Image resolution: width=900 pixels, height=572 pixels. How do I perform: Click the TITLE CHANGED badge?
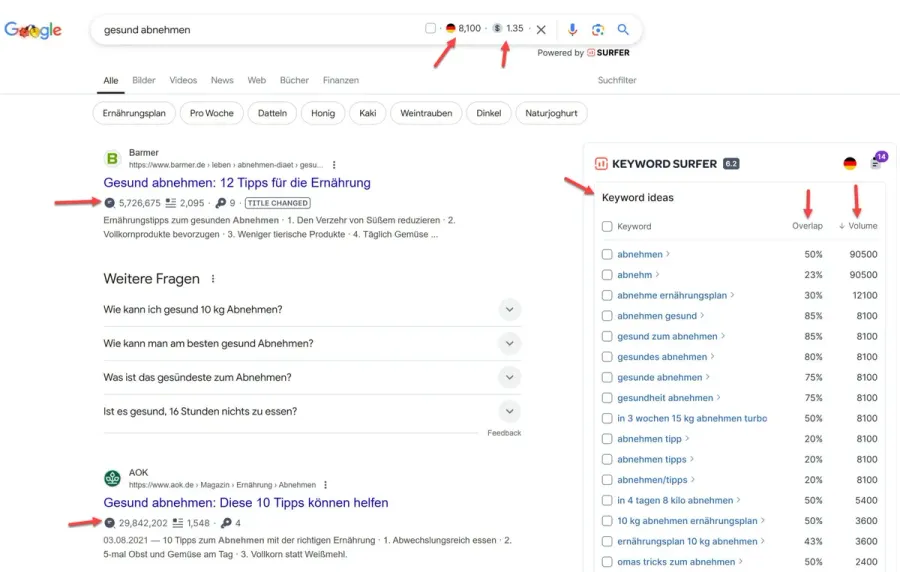coord(278,203)
